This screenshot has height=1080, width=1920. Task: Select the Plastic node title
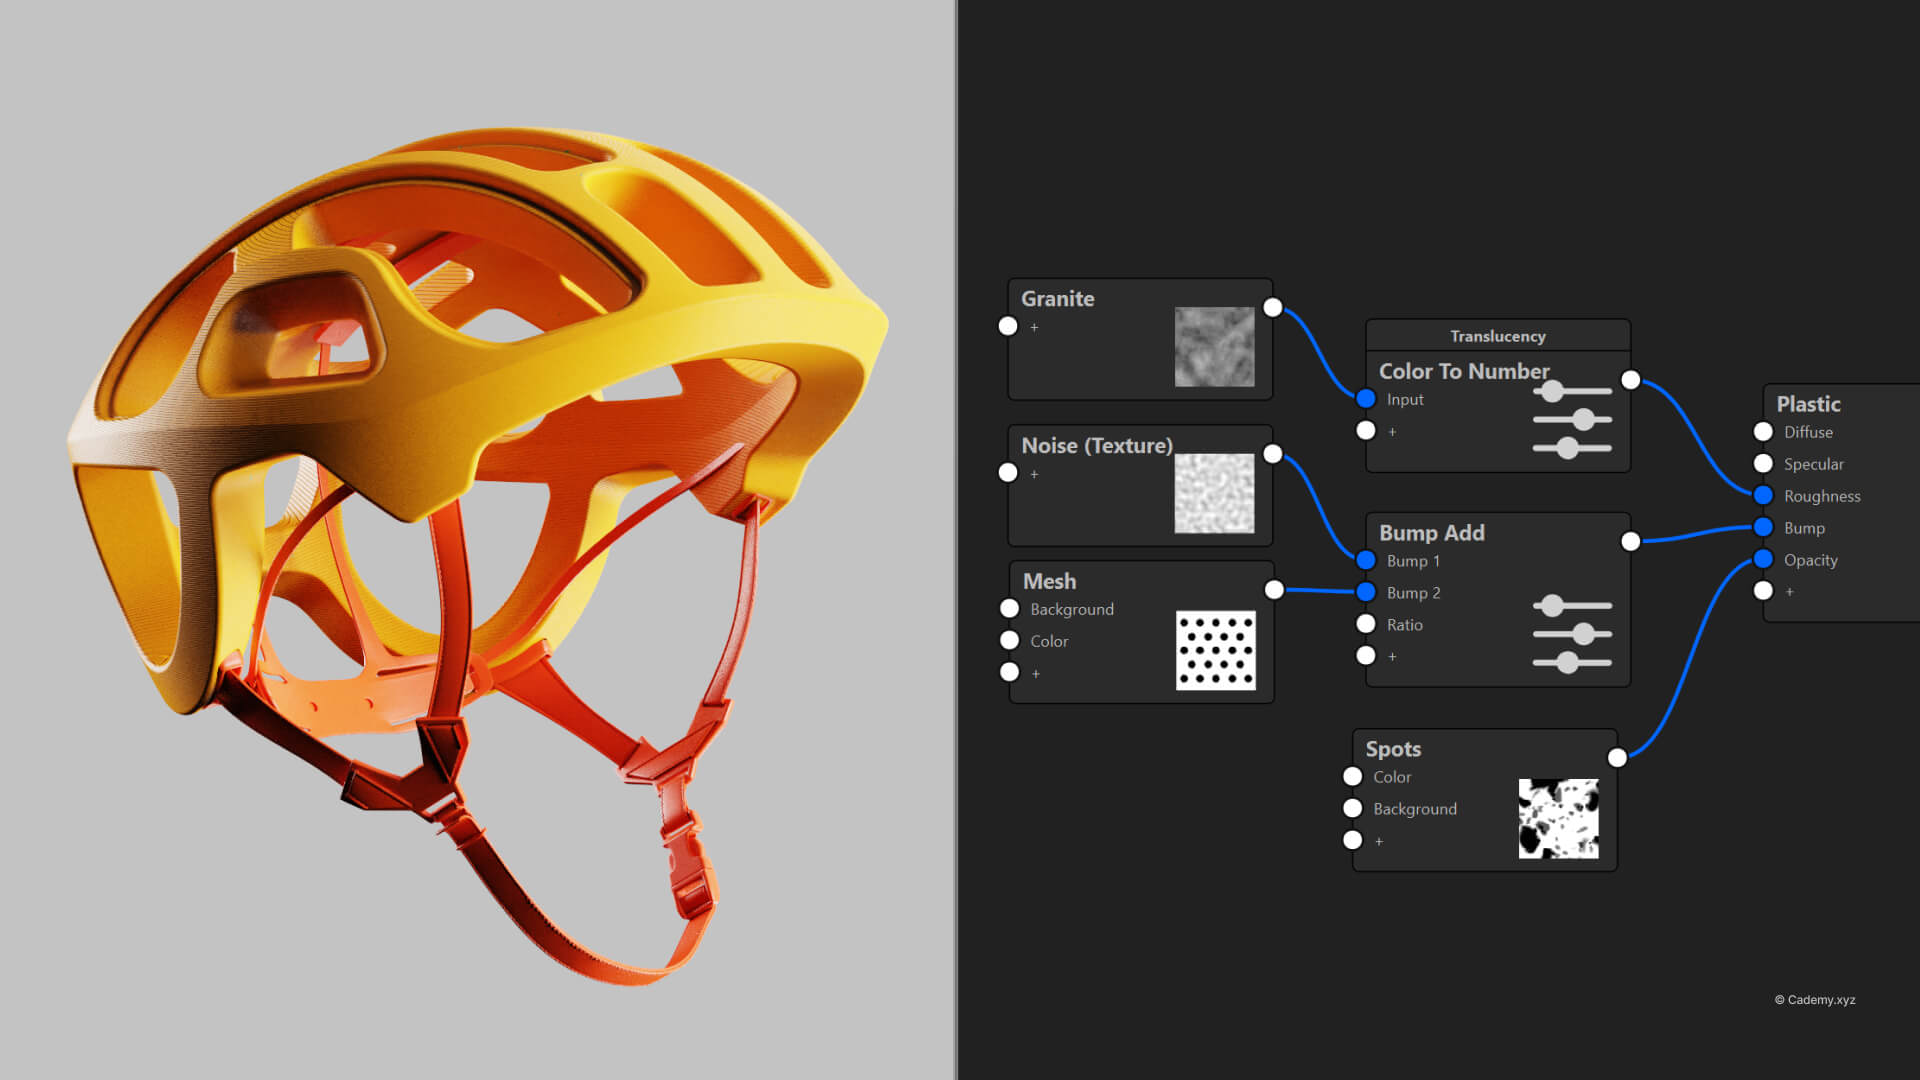tap(1808, 404)
